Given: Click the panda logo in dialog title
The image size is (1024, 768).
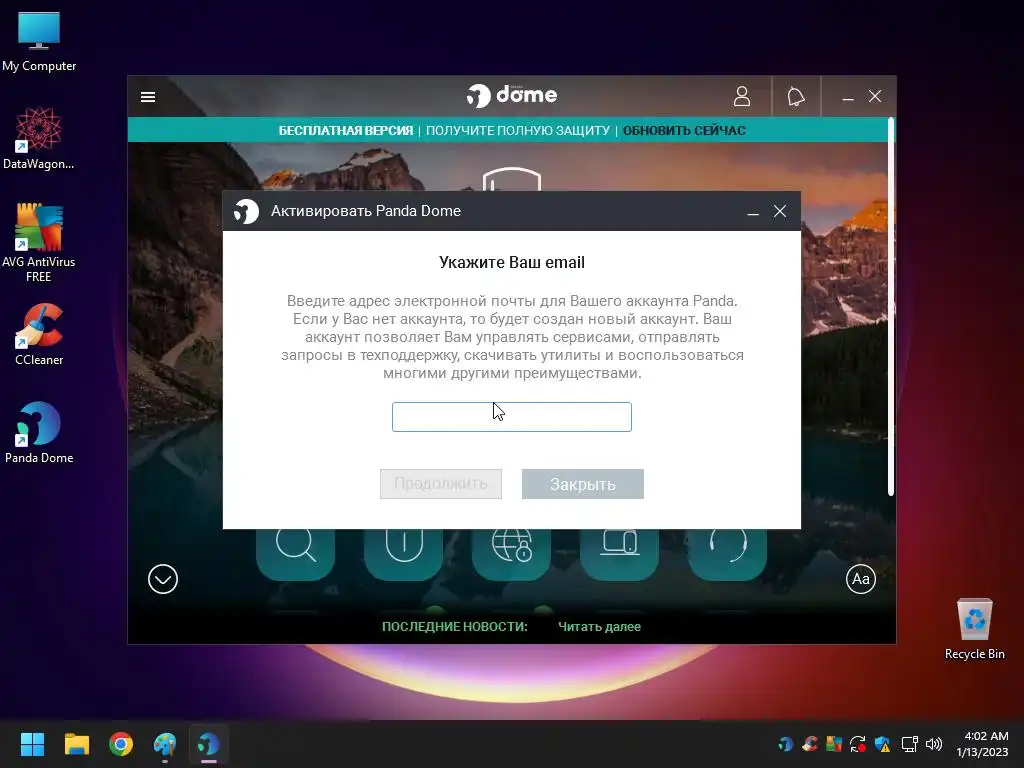Looking at the screenshot, I should pos(247,211).
